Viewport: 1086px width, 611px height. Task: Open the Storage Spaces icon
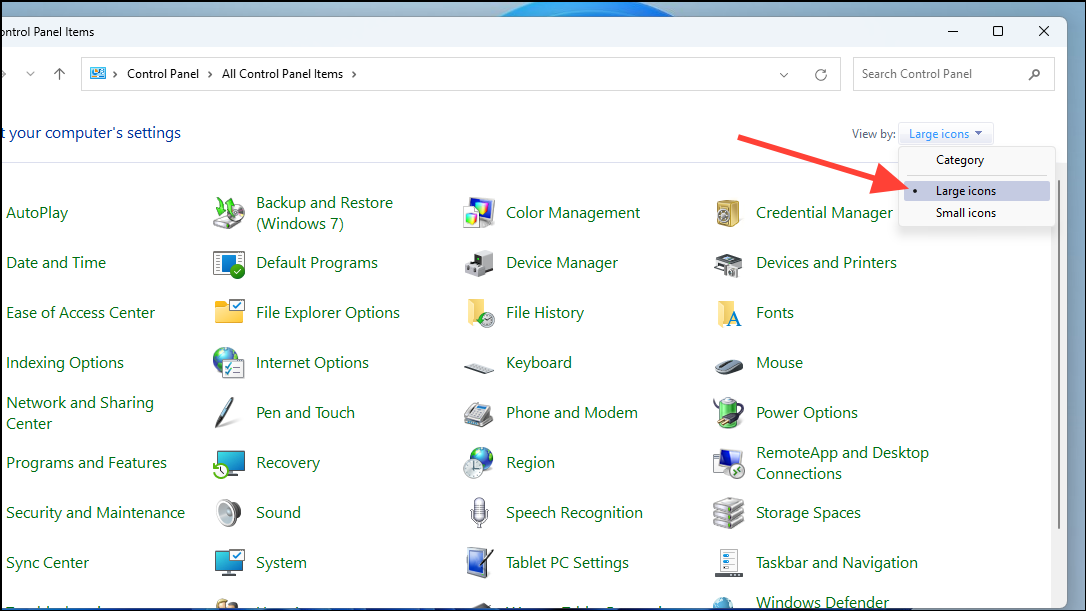(728, 513)
